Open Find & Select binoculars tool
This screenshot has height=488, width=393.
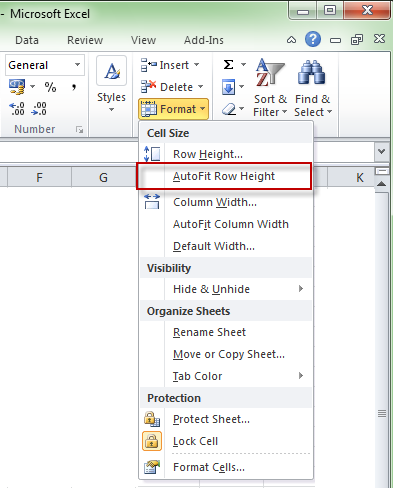(x=313, y=88)
